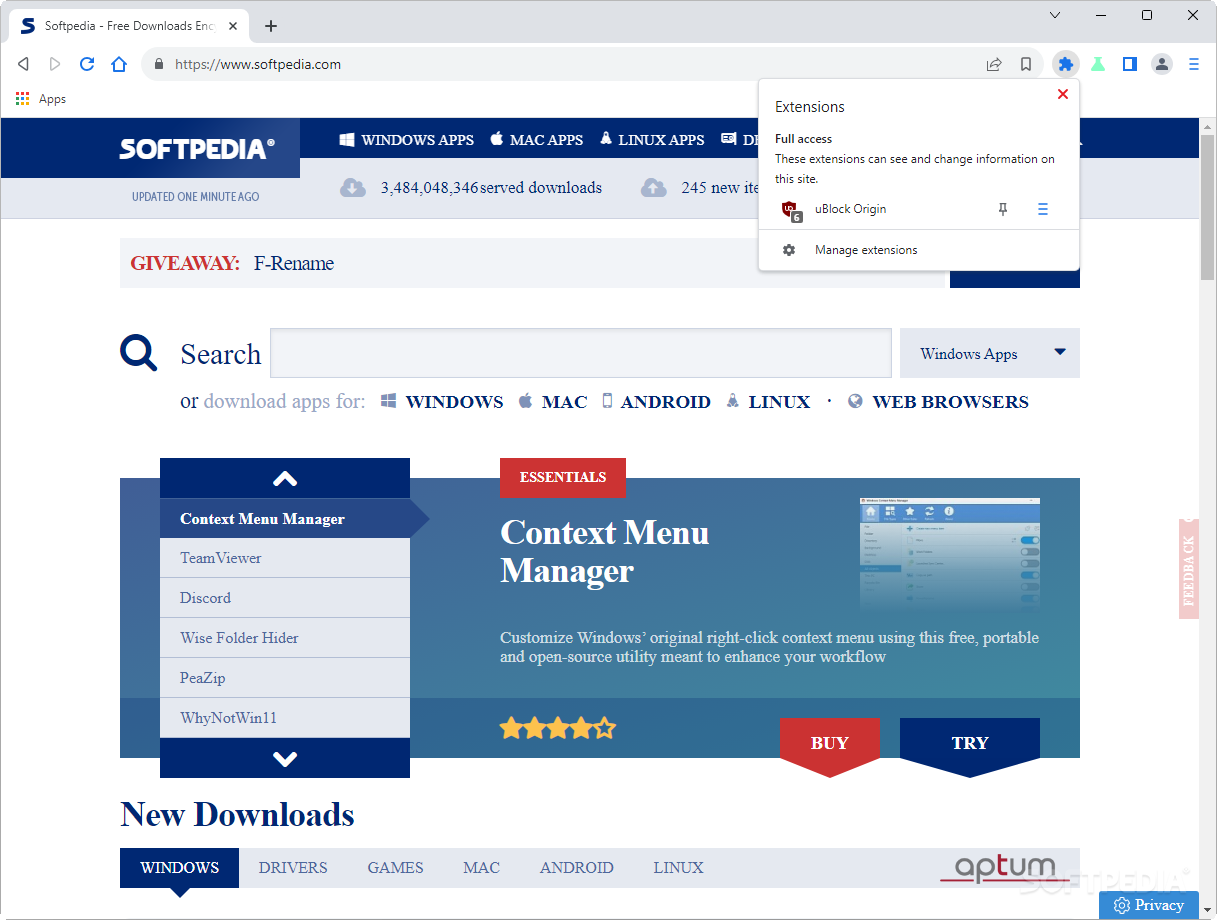Focus the Search input field
This screenshot has height=920, width=1217.
click(x=581, y=353)
